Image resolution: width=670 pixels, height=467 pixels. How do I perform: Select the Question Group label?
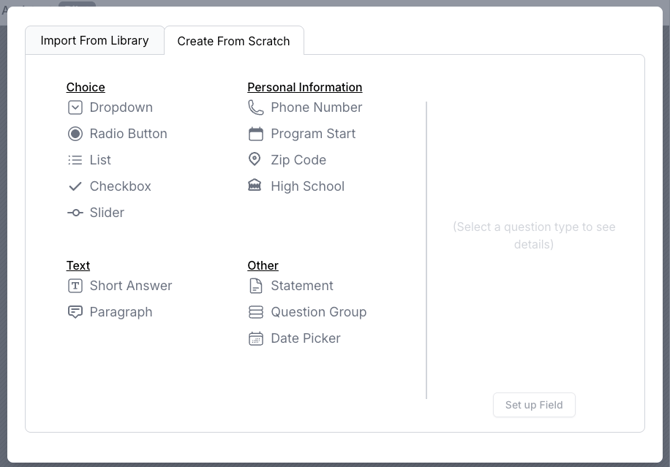pos(318,312)
